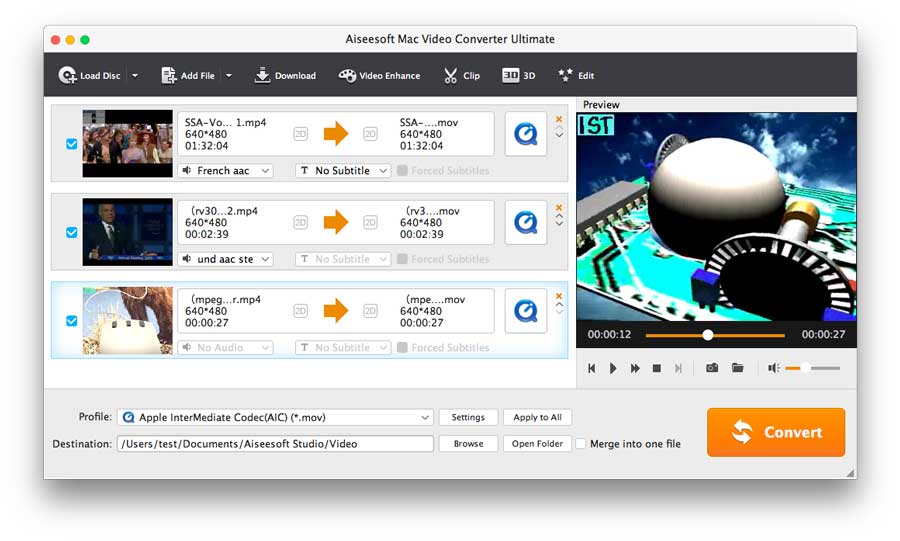This screenshot has height=541, width=900.
Task: Remove (rv30...2.mp4 with its orange X
Action: (x=559, y=208)
